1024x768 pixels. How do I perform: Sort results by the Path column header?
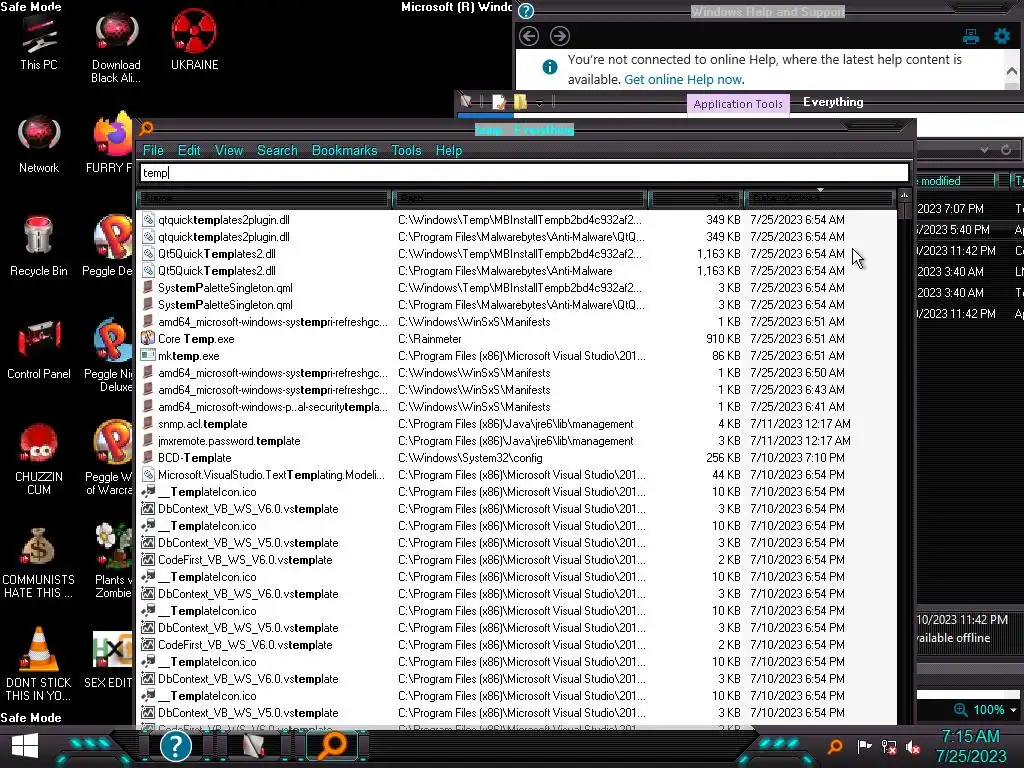(519, 197)
